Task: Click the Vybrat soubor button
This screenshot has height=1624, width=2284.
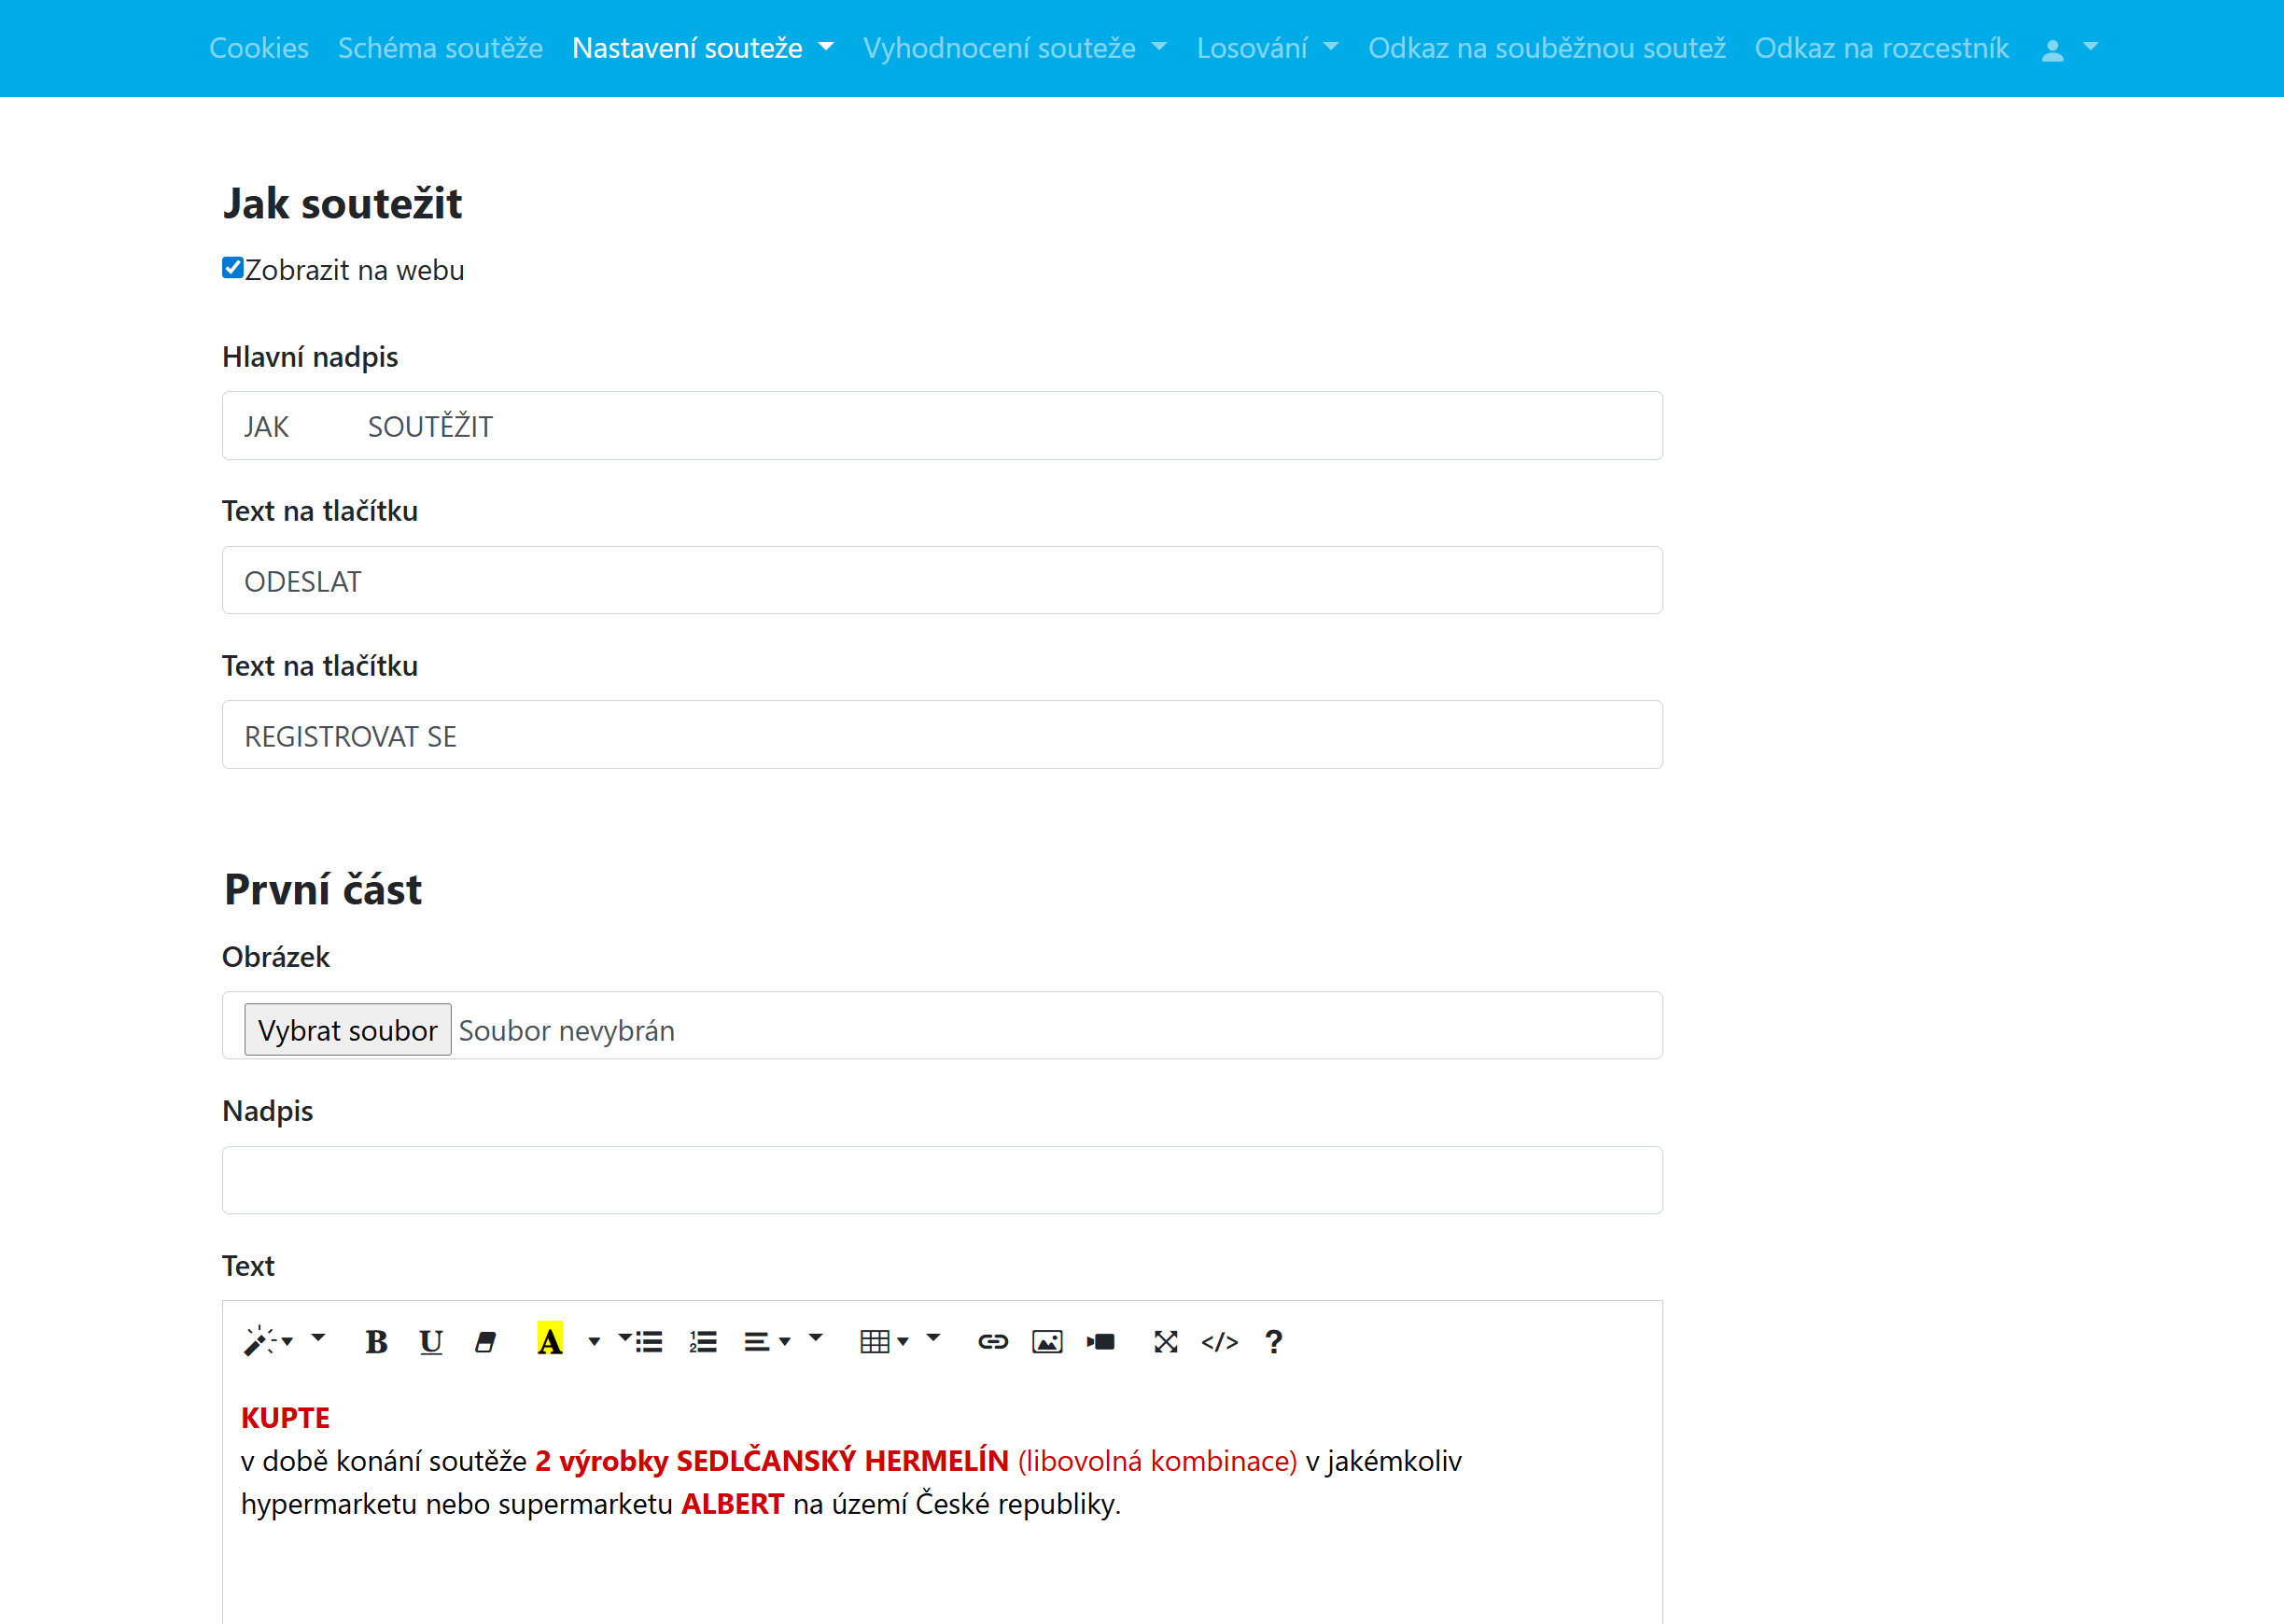Action: pyautogui.click(x=347, y=1030)
